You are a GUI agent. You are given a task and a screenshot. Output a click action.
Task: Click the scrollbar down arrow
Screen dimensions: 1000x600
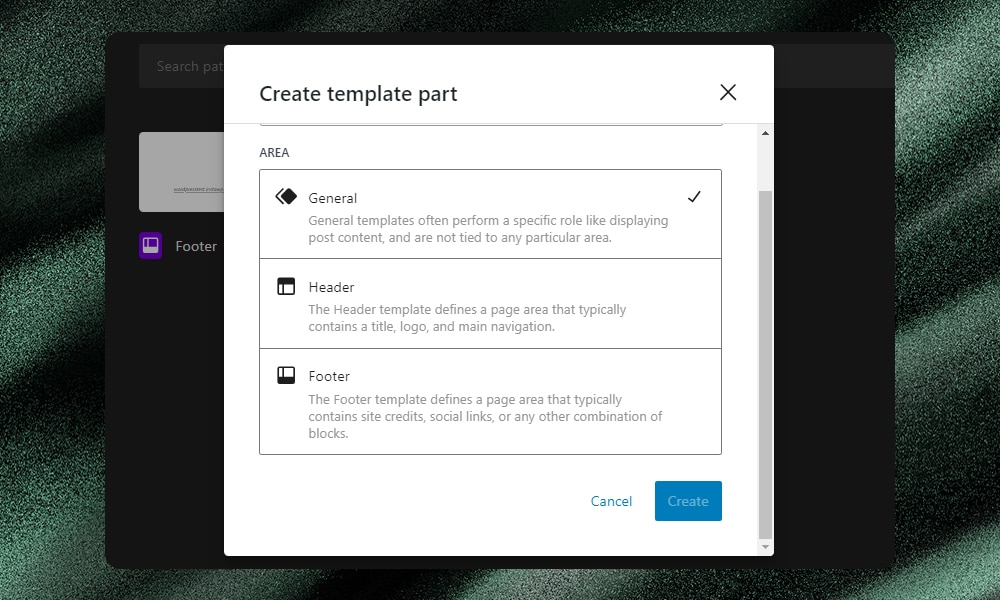[764, 546]
